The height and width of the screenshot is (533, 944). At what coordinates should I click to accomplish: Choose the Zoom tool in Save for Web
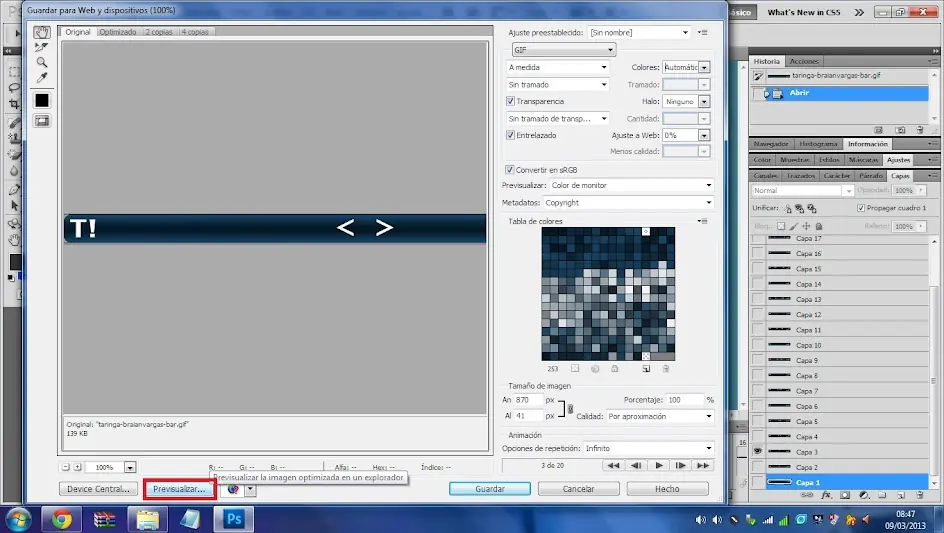pyautogui.click(x=42, y=62)
